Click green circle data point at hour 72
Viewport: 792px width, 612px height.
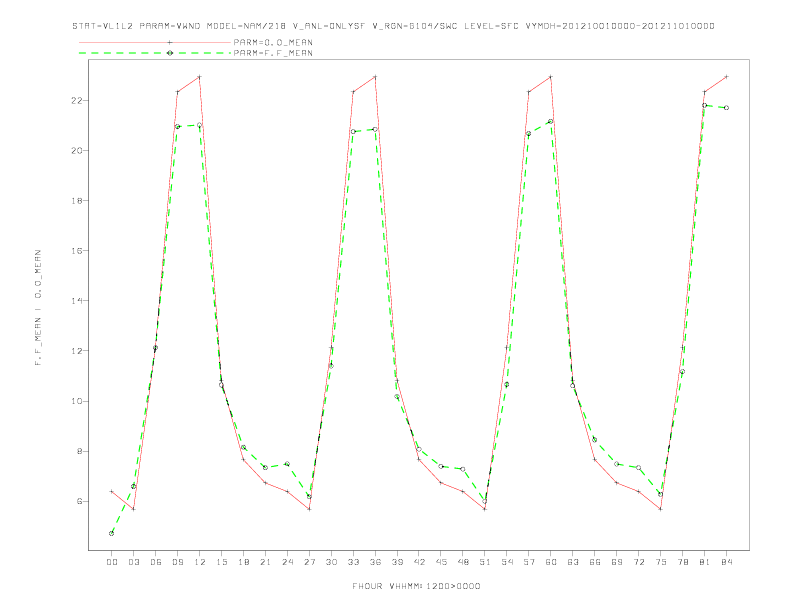pyautogui.click(x=638, y=468)
